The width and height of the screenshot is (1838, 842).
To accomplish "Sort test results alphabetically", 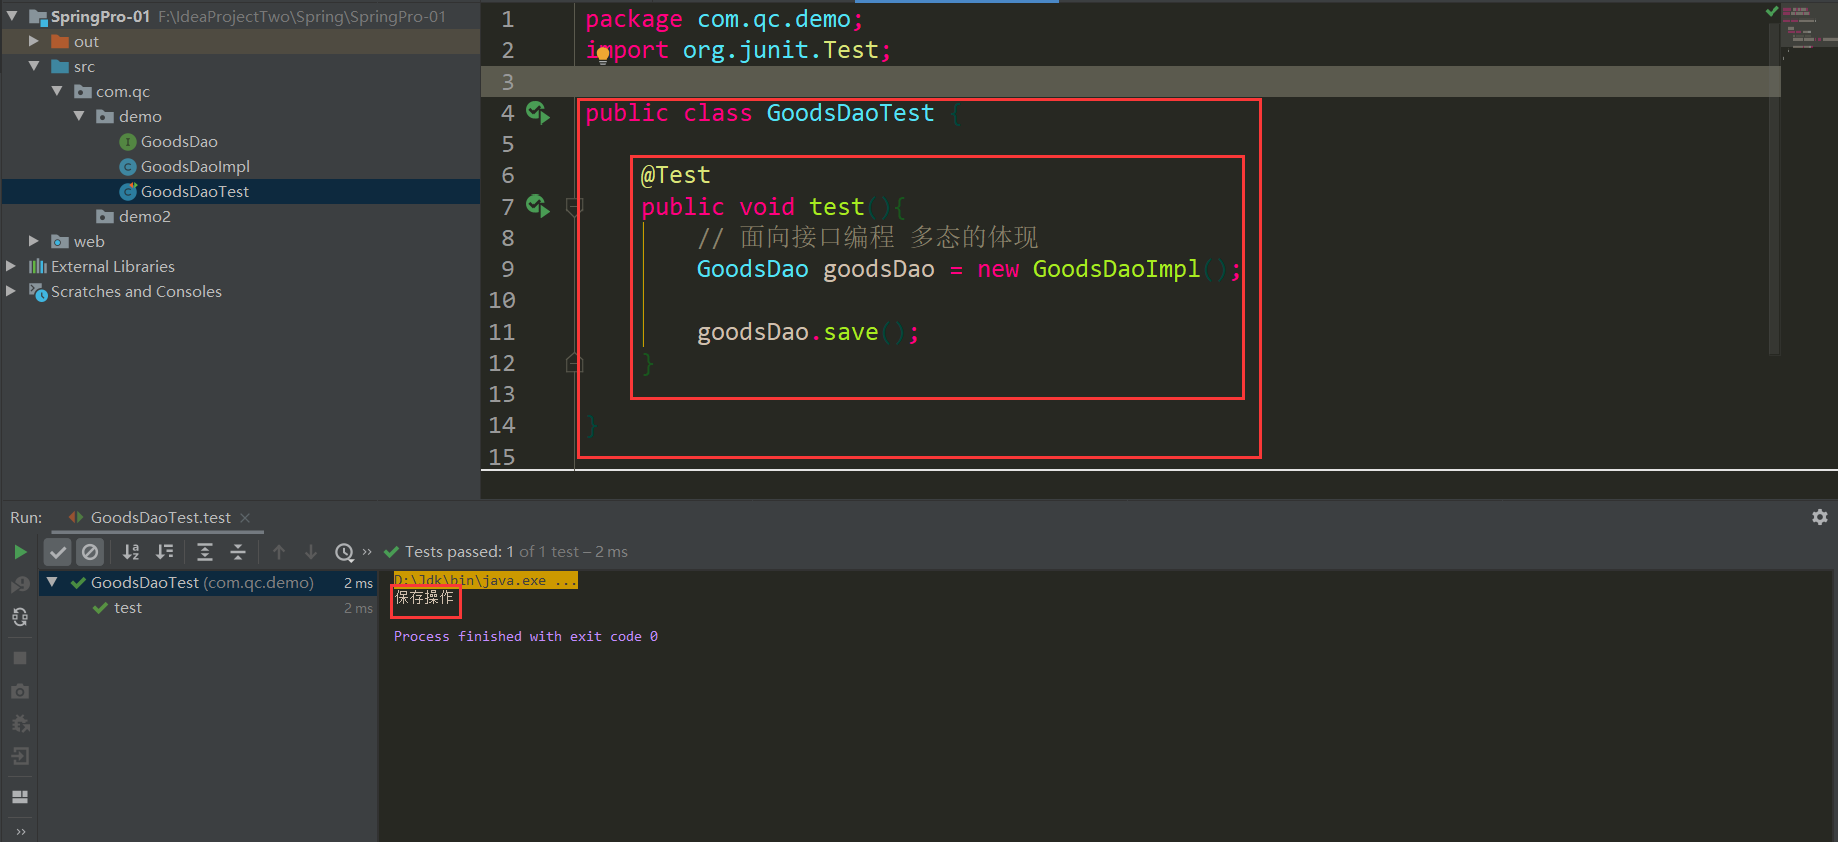I will pyautogui.click(x=131, y=552).
